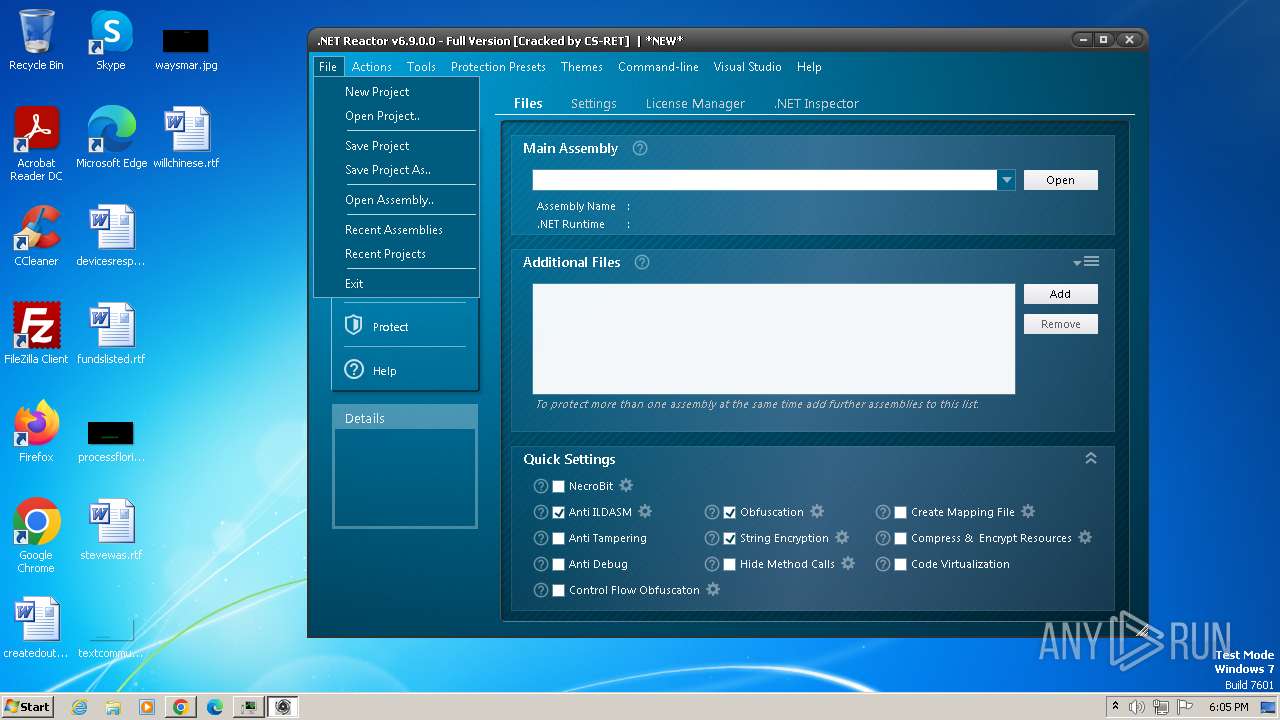The height and width of the screenshot is (720, 1280).
Task: Open Create Mapping File gear settings
Action: 1028,512
